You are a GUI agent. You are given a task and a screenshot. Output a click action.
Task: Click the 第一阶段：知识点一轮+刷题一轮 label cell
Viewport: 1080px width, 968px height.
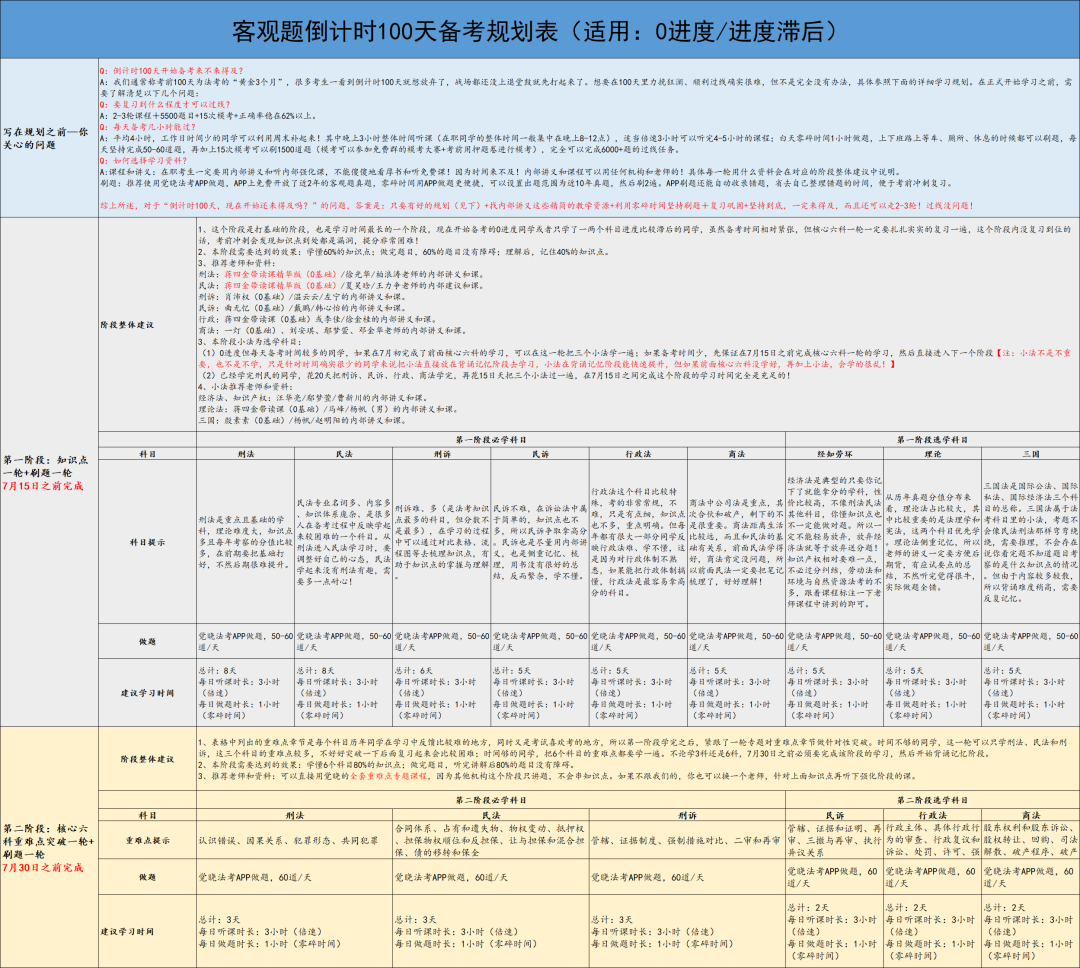coord(49,472)
